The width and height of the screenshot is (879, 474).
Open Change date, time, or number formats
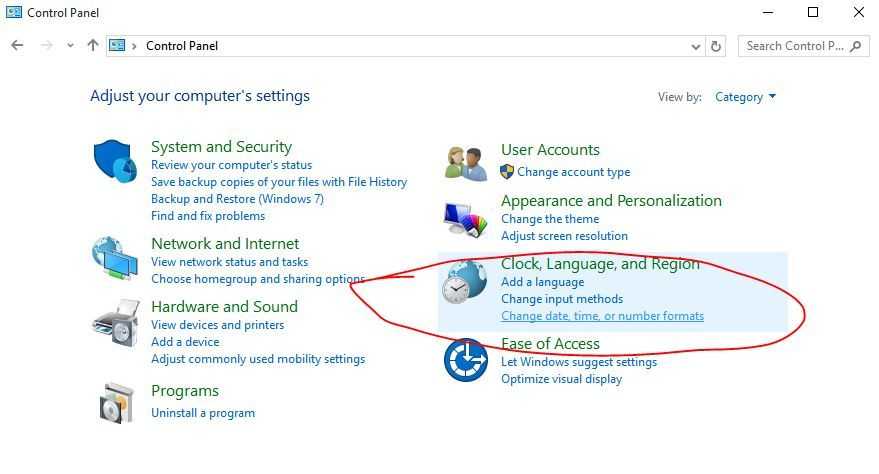click(x=602, y=316)
